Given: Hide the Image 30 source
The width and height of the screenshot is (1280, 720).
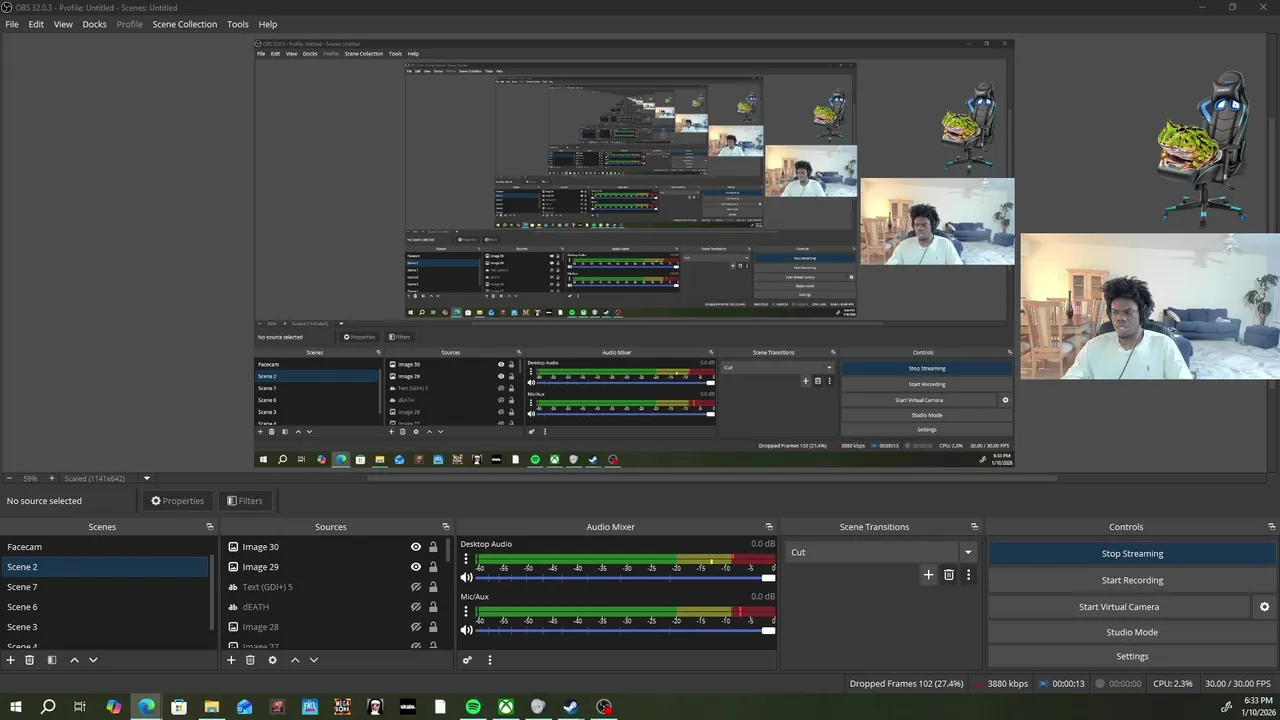Looking at the screenshot, I should click(x=416, y=547).
